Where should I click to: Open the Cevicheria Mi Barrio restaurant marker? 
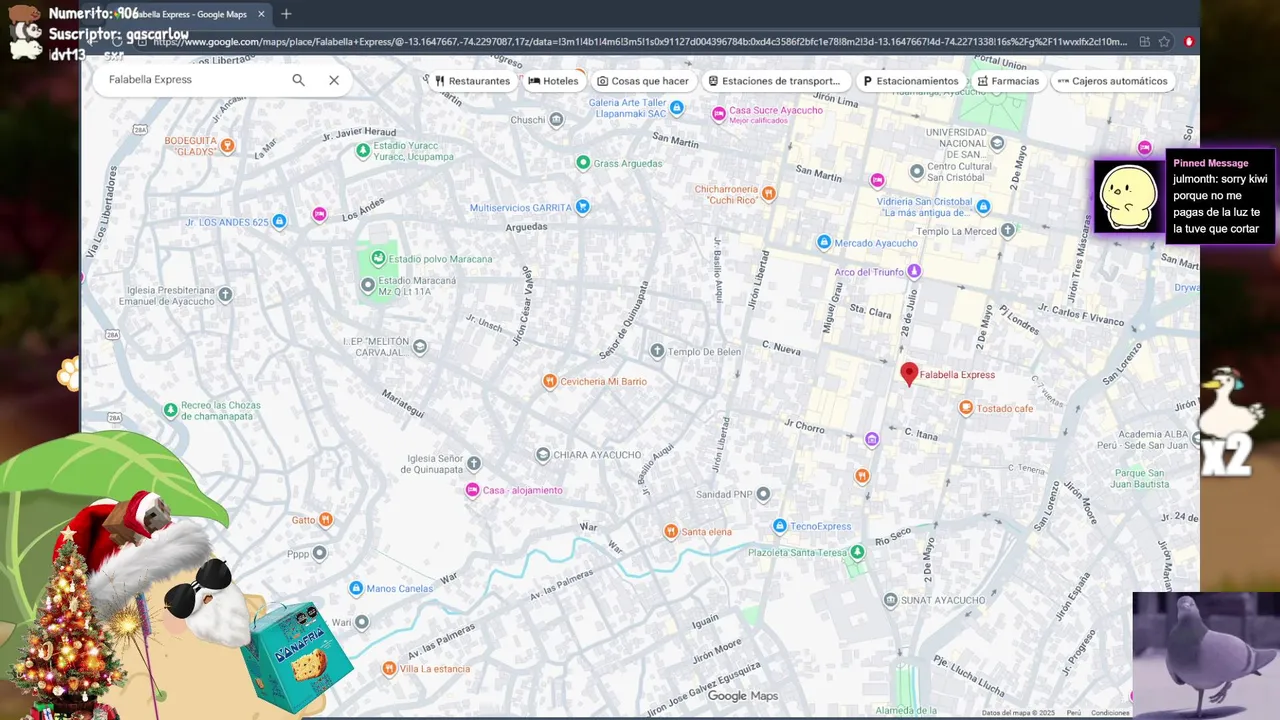pyautogui.click(x=549, y=381)
